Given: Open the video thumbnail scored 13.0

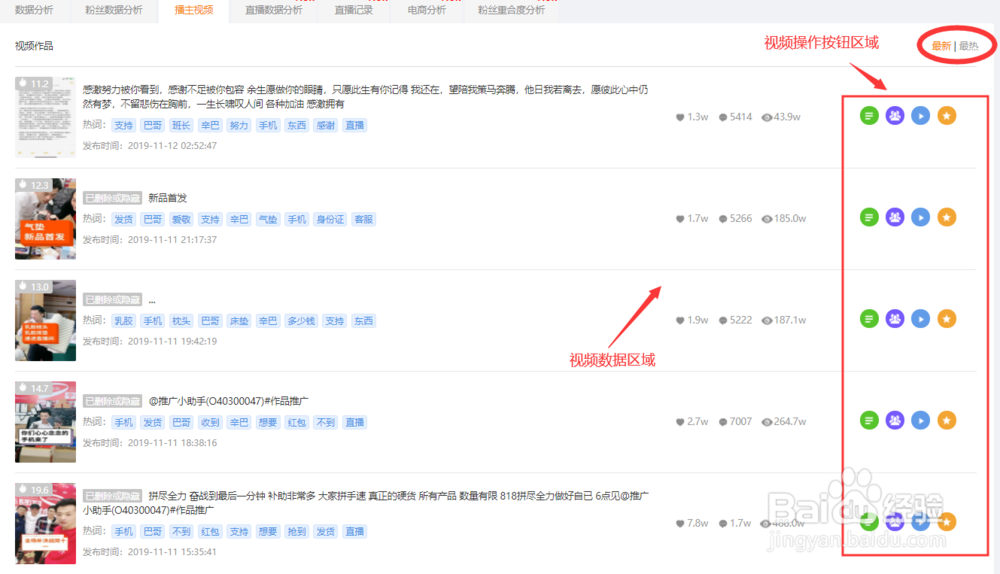Looking at the screenshot, I should (45, 320).
